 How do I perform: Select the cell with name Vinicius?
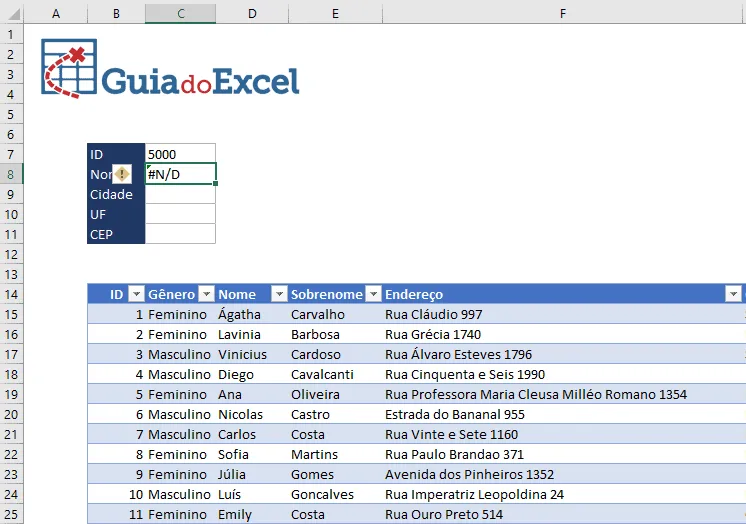pyautogui.click(x=252, y=354)
